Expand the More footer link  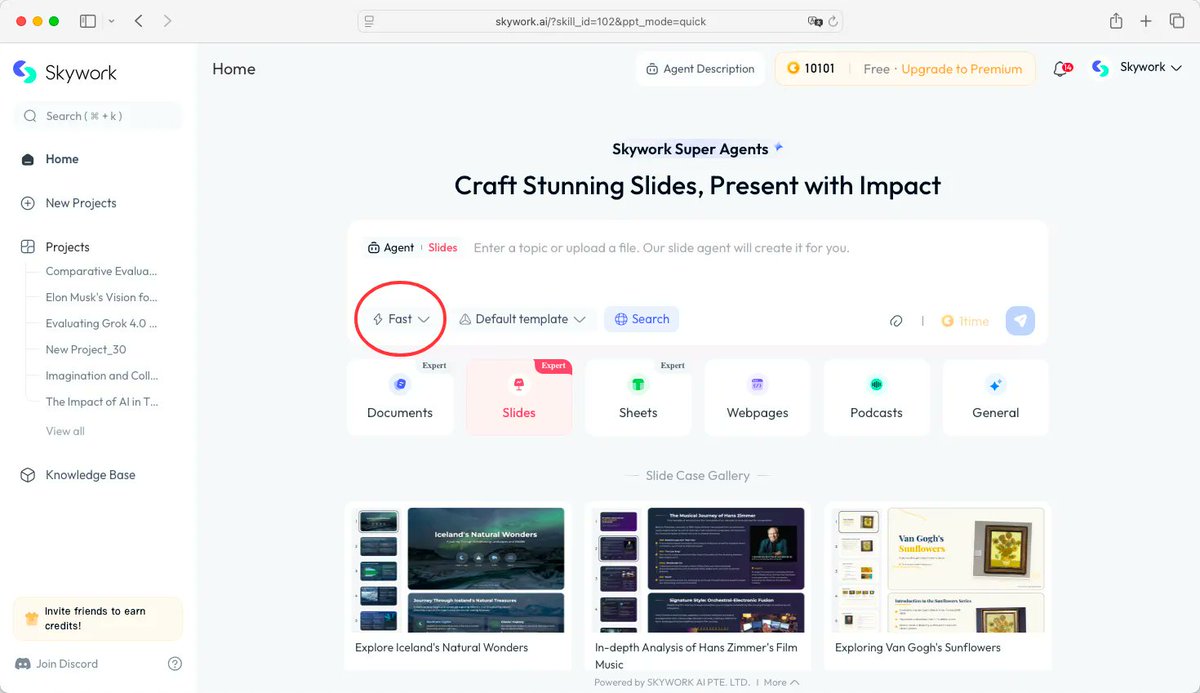(x=781, y=682)
